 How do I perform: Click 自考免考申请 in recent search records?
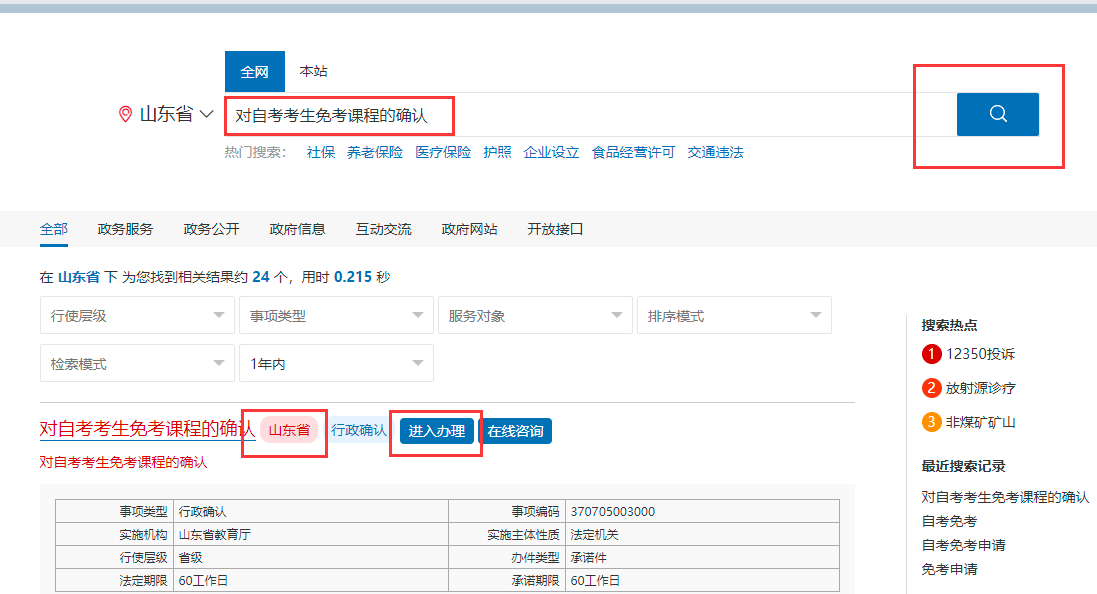pyautogui.click(x=963, y=545)
